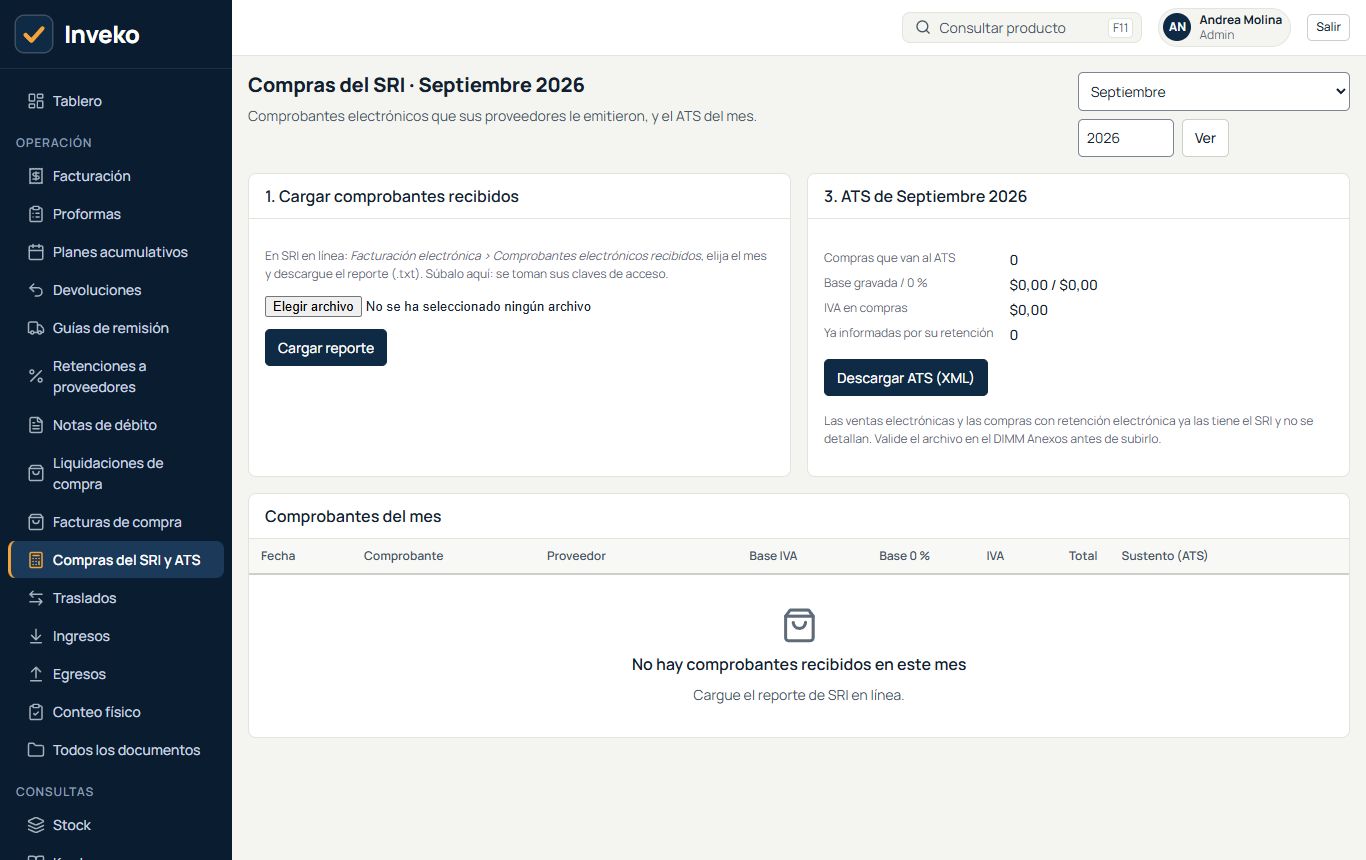
Task: Click the Base IVA column header
Action: (x=773, y=556)
